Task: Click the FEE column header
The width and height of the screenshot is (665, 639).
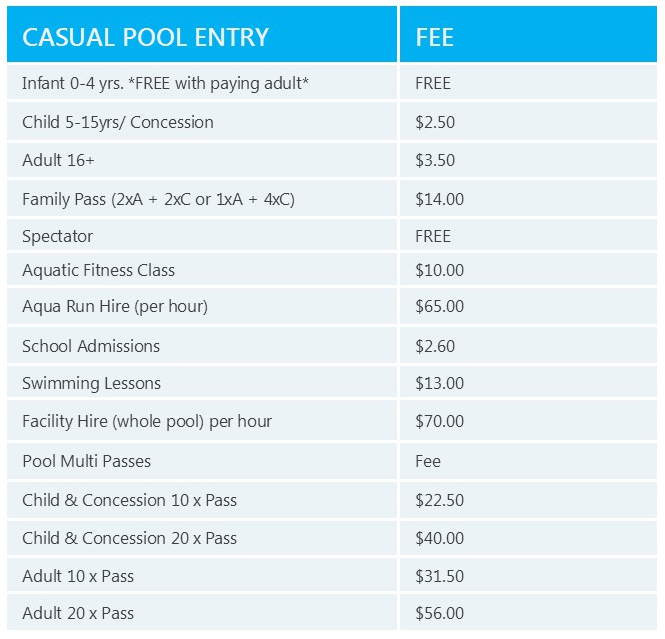Action: (x=434, y=38)
